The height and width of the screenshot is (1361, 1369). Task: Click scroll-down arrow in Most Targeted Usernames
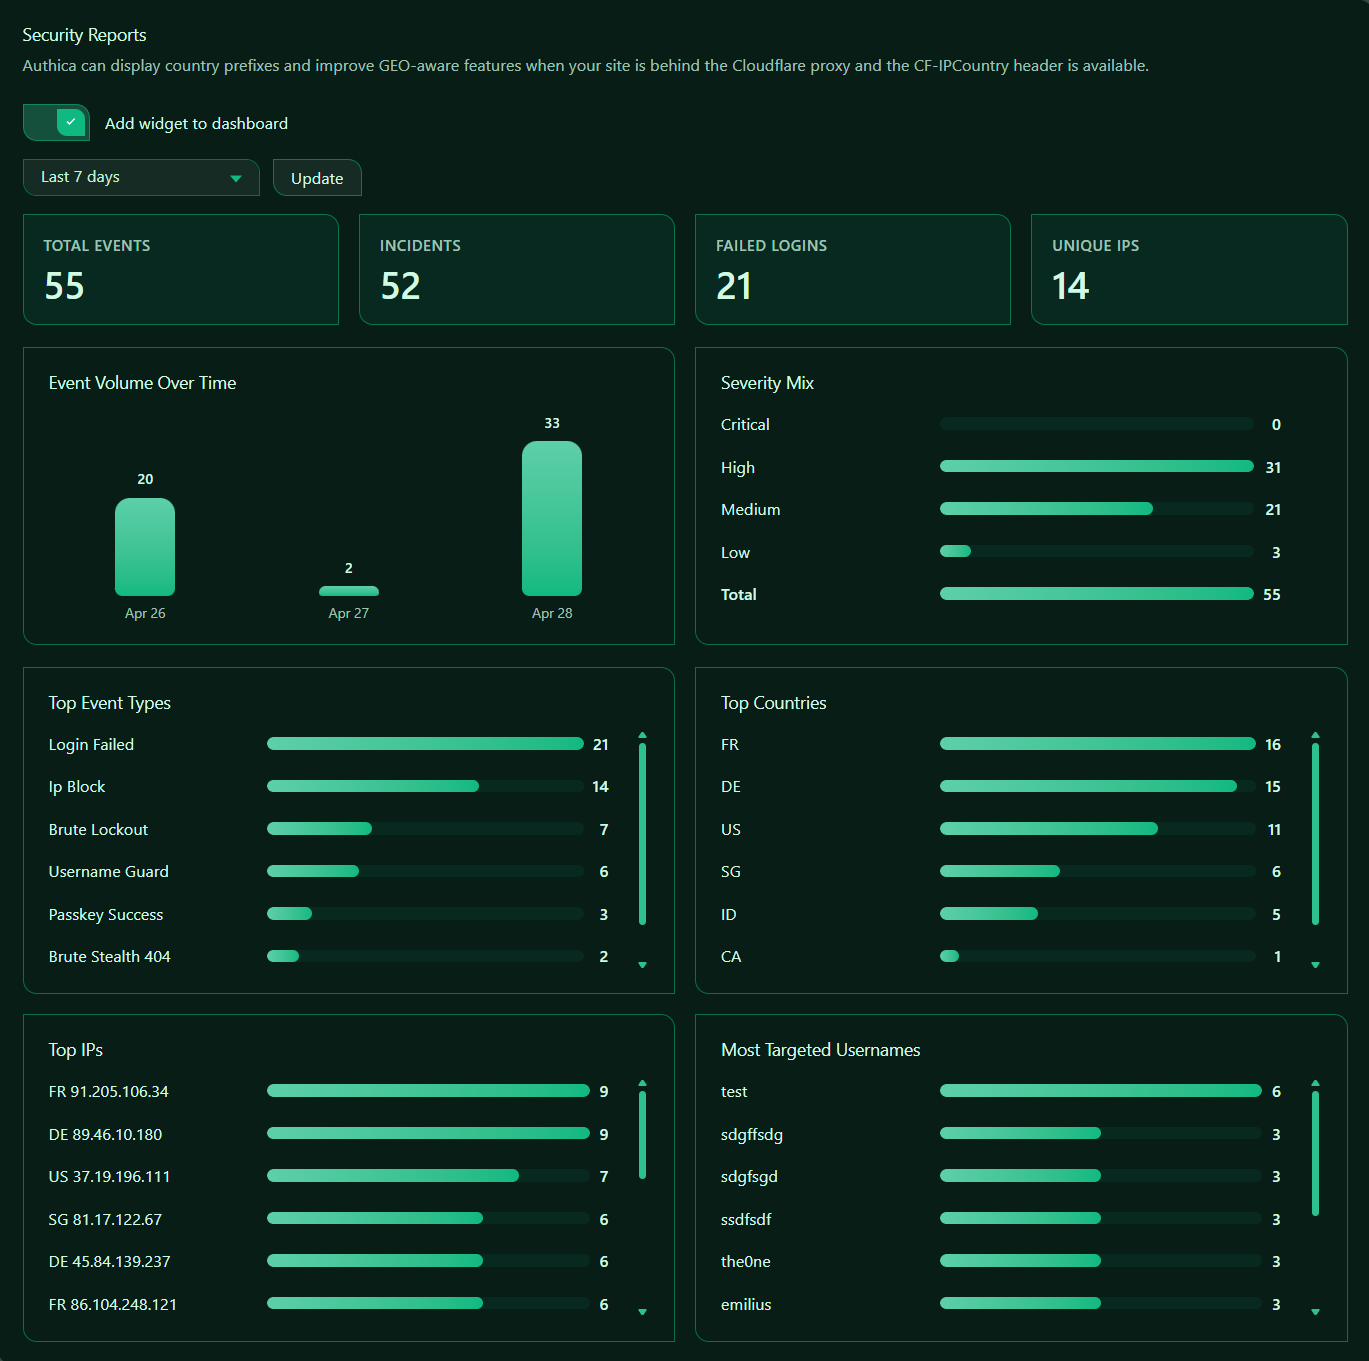click(1315, 1312)
